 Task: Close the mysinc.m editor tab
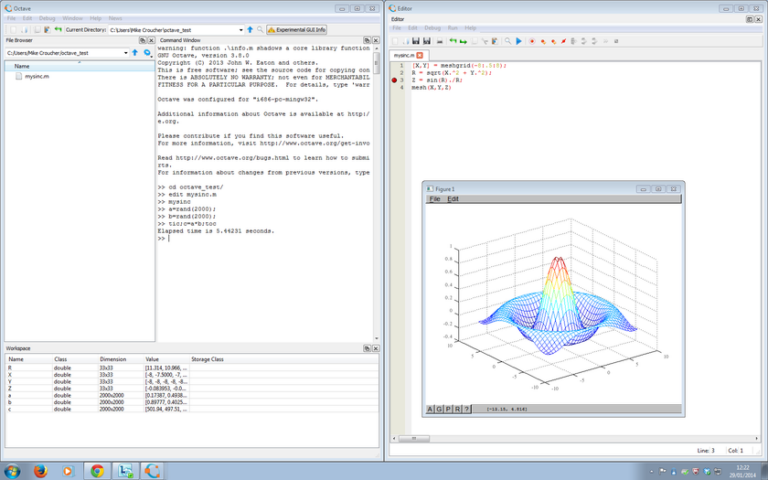420,55
